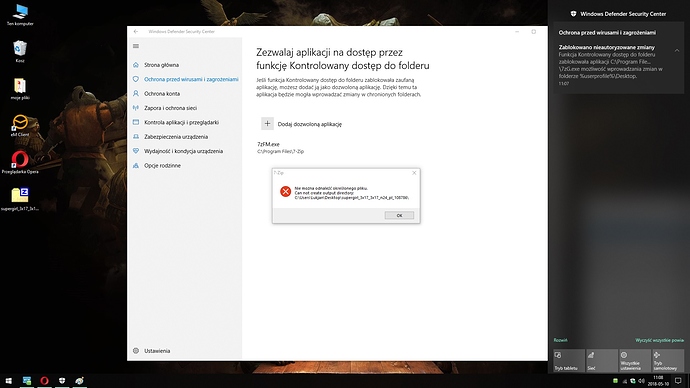Image resolution: width=690 pixels, height=388 pixels.
Task: Collapse the blocked changes notification chevron
Action: pos(677,51)
